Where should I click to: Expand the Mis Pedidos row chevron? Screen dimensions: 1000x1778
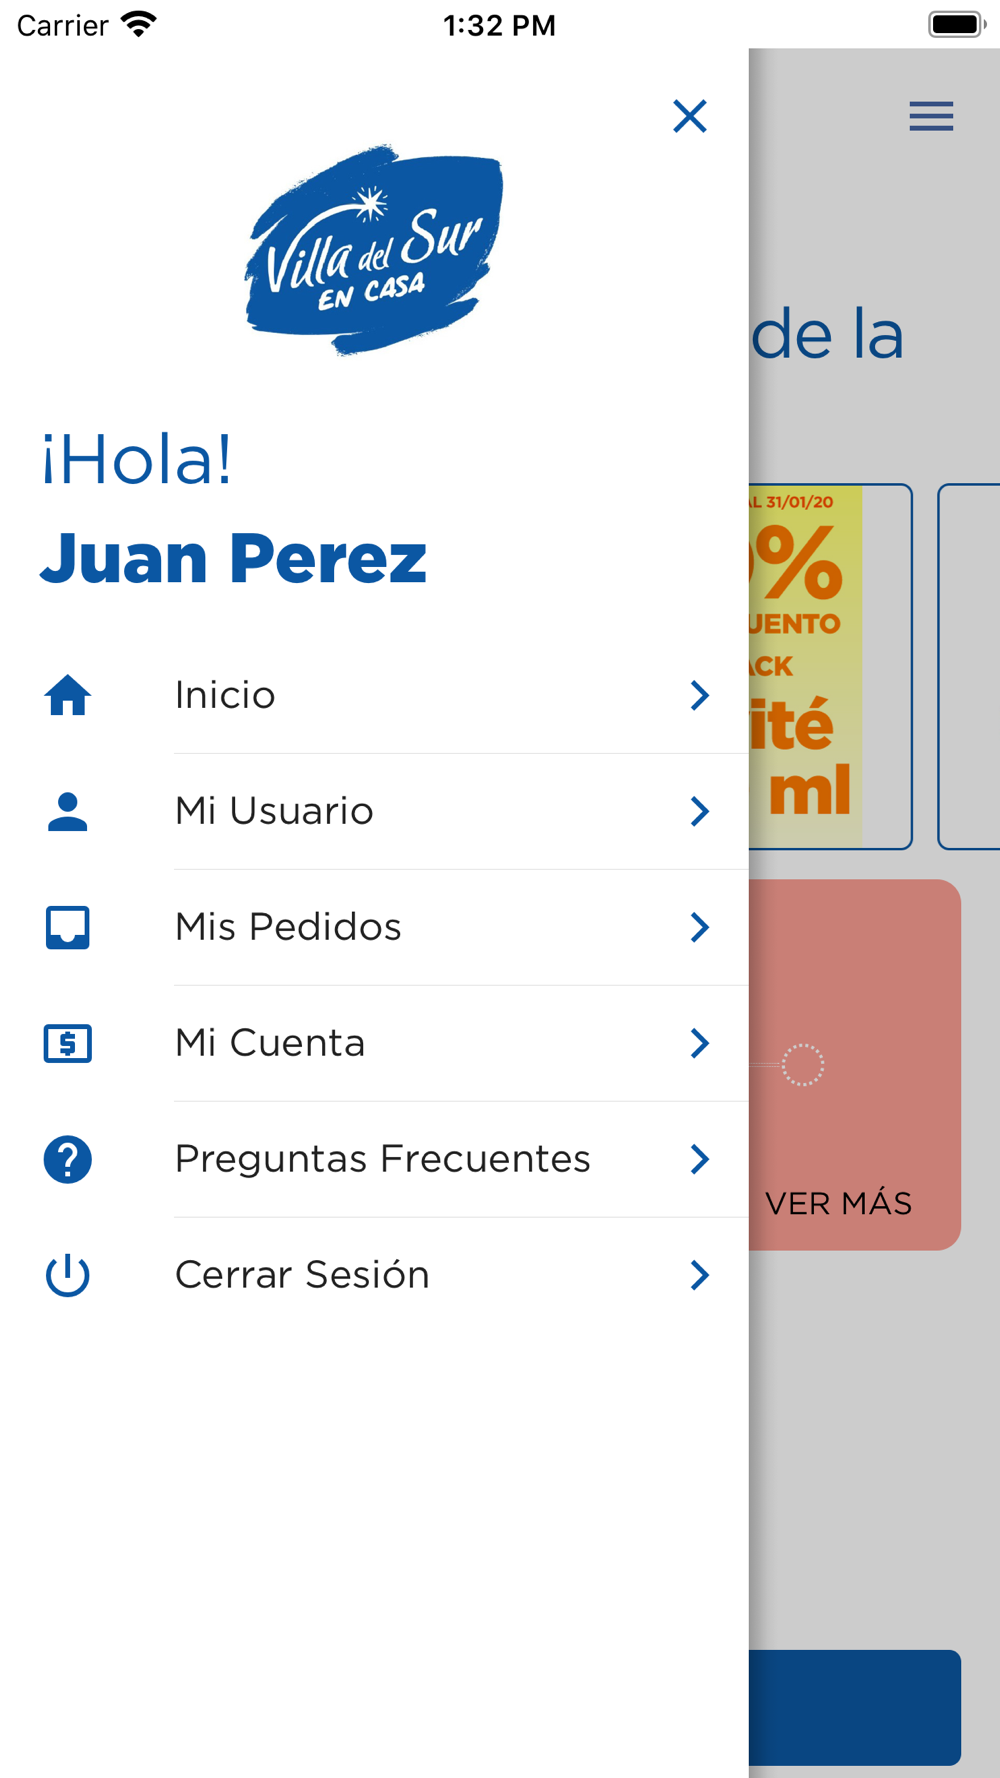coord(700,927)
